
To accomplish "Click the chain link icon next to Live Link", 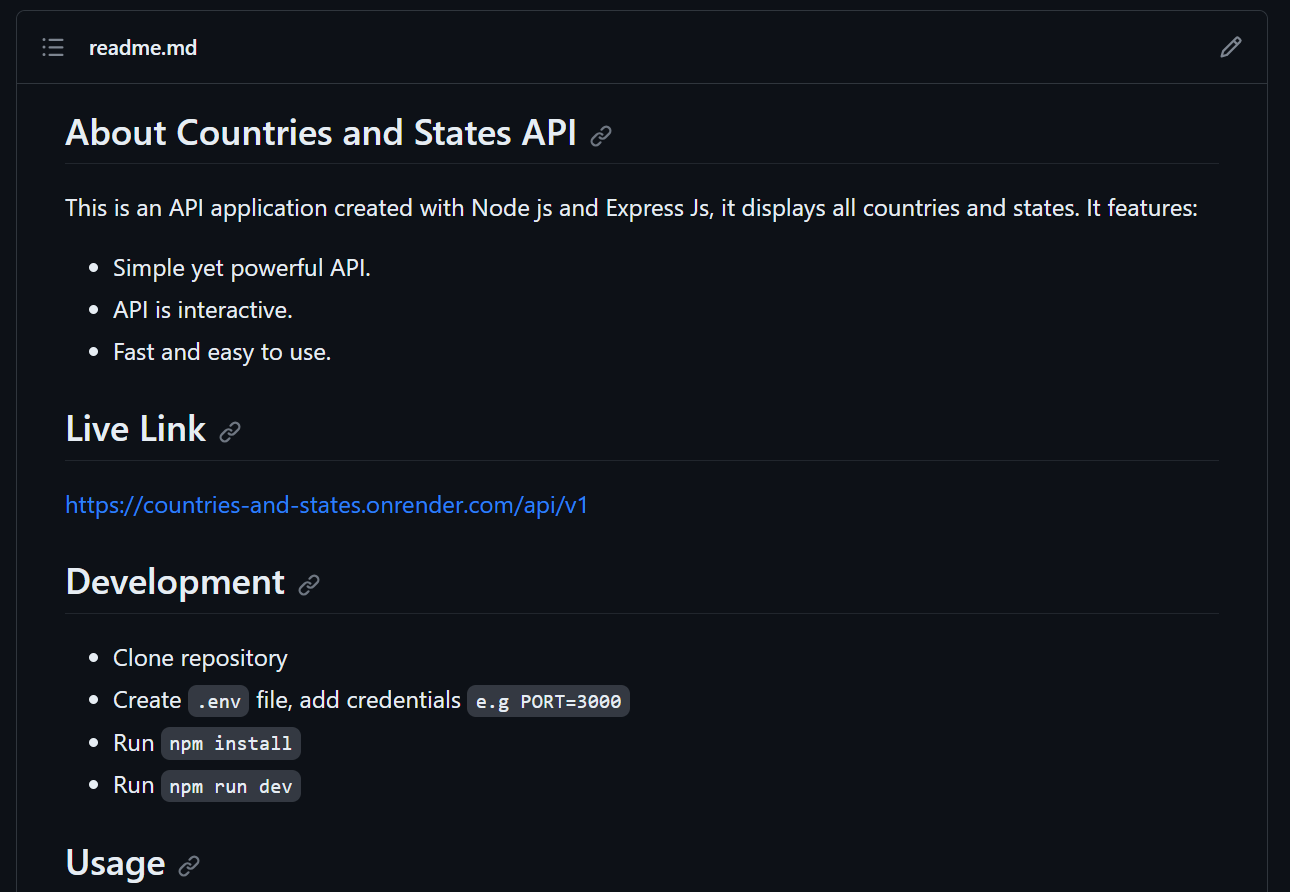I will [231, 431].
